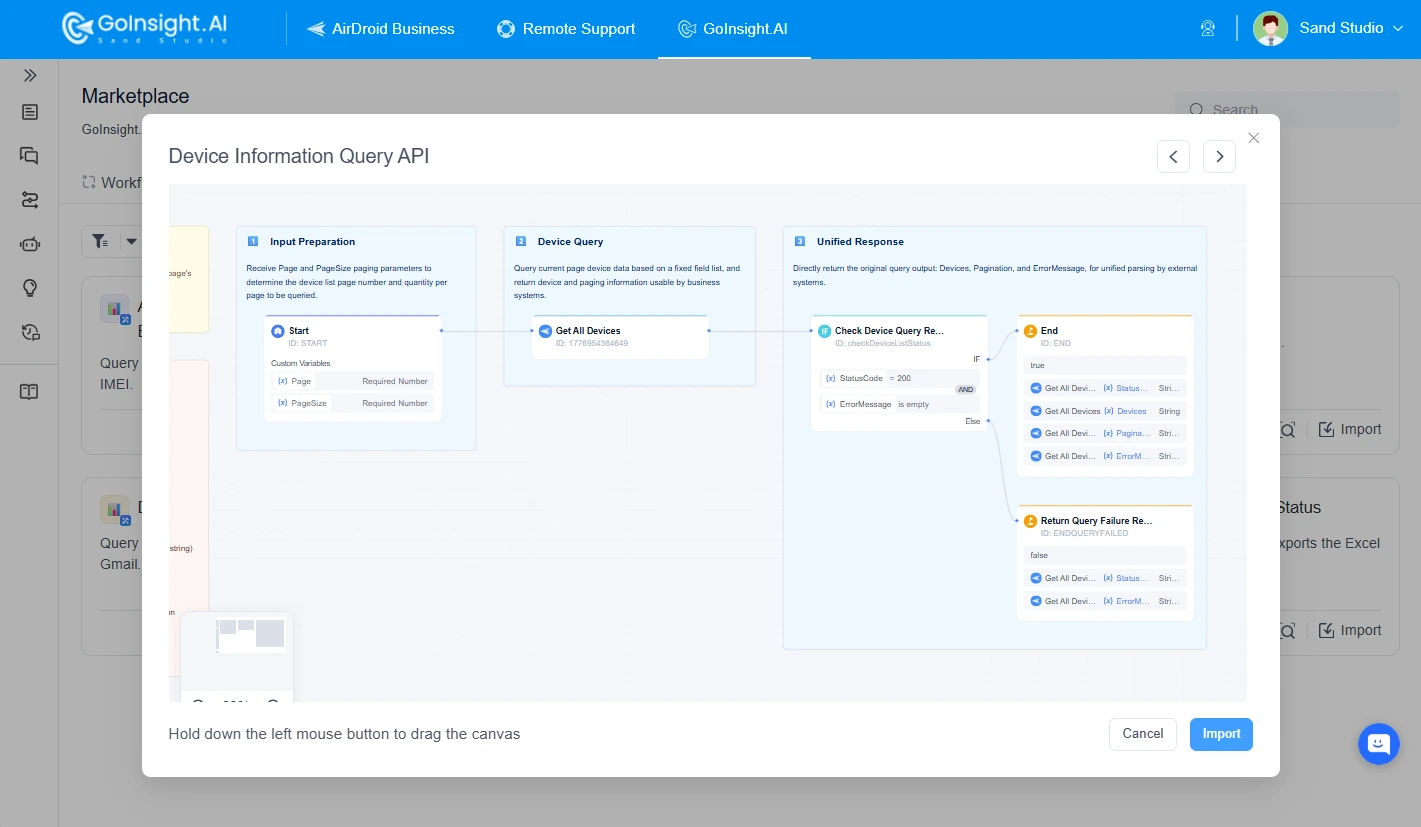
Task: Click the second workflow card's chart icon
Action: pyautogui.click(x=115, y=510)
